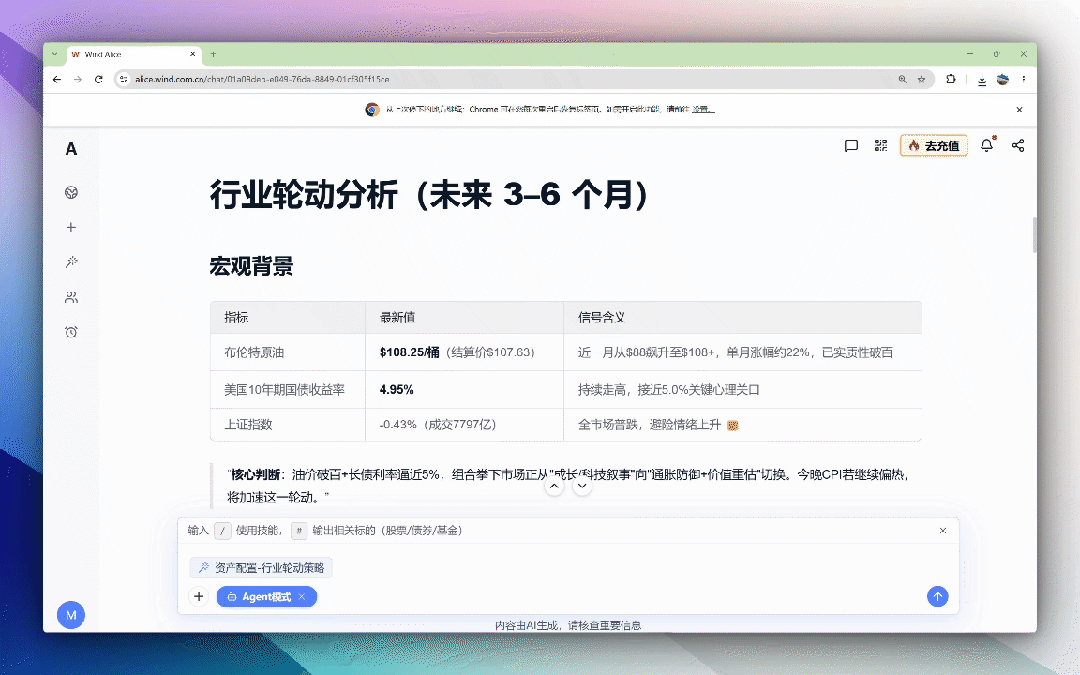1080x675 pixels.
Task: Go forward with the browser forward arrow
Action: tap(78, 79)
